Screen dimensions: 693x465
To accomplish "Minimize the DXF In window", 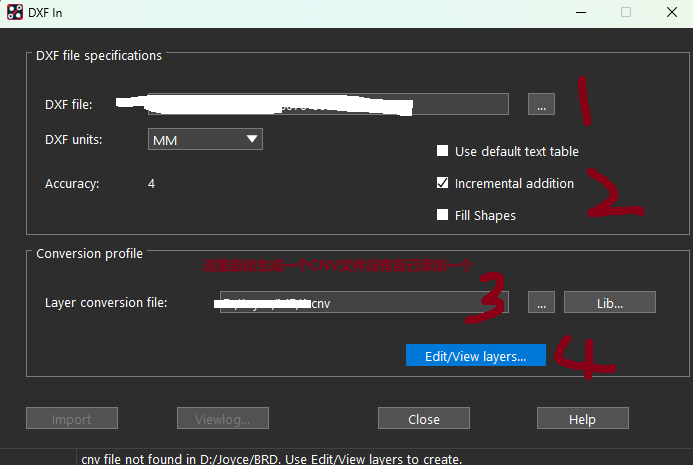I will coord(581,12).
